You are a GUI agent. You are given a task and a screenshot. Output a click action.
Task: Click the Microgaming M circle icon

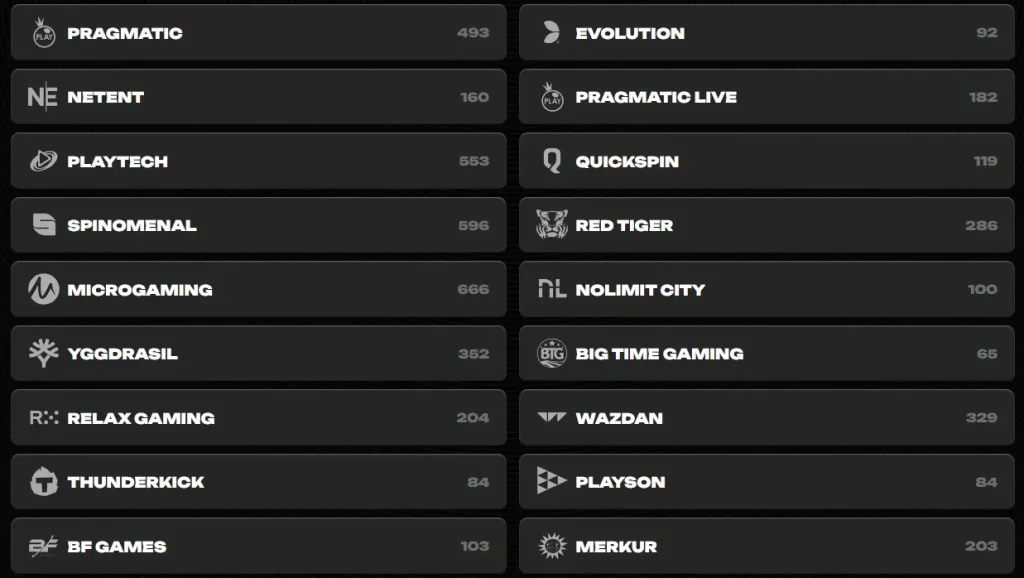click(x=44, y=289)
